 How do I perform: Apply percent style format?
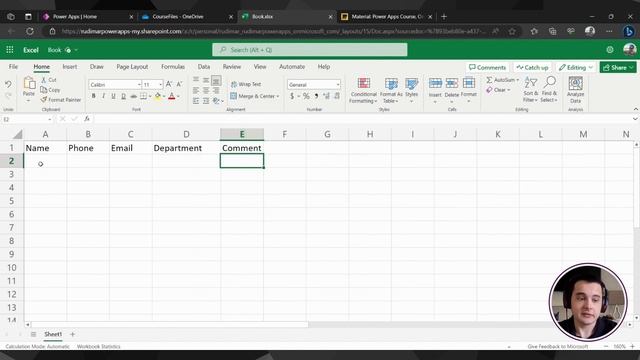(x=306, y=96)
